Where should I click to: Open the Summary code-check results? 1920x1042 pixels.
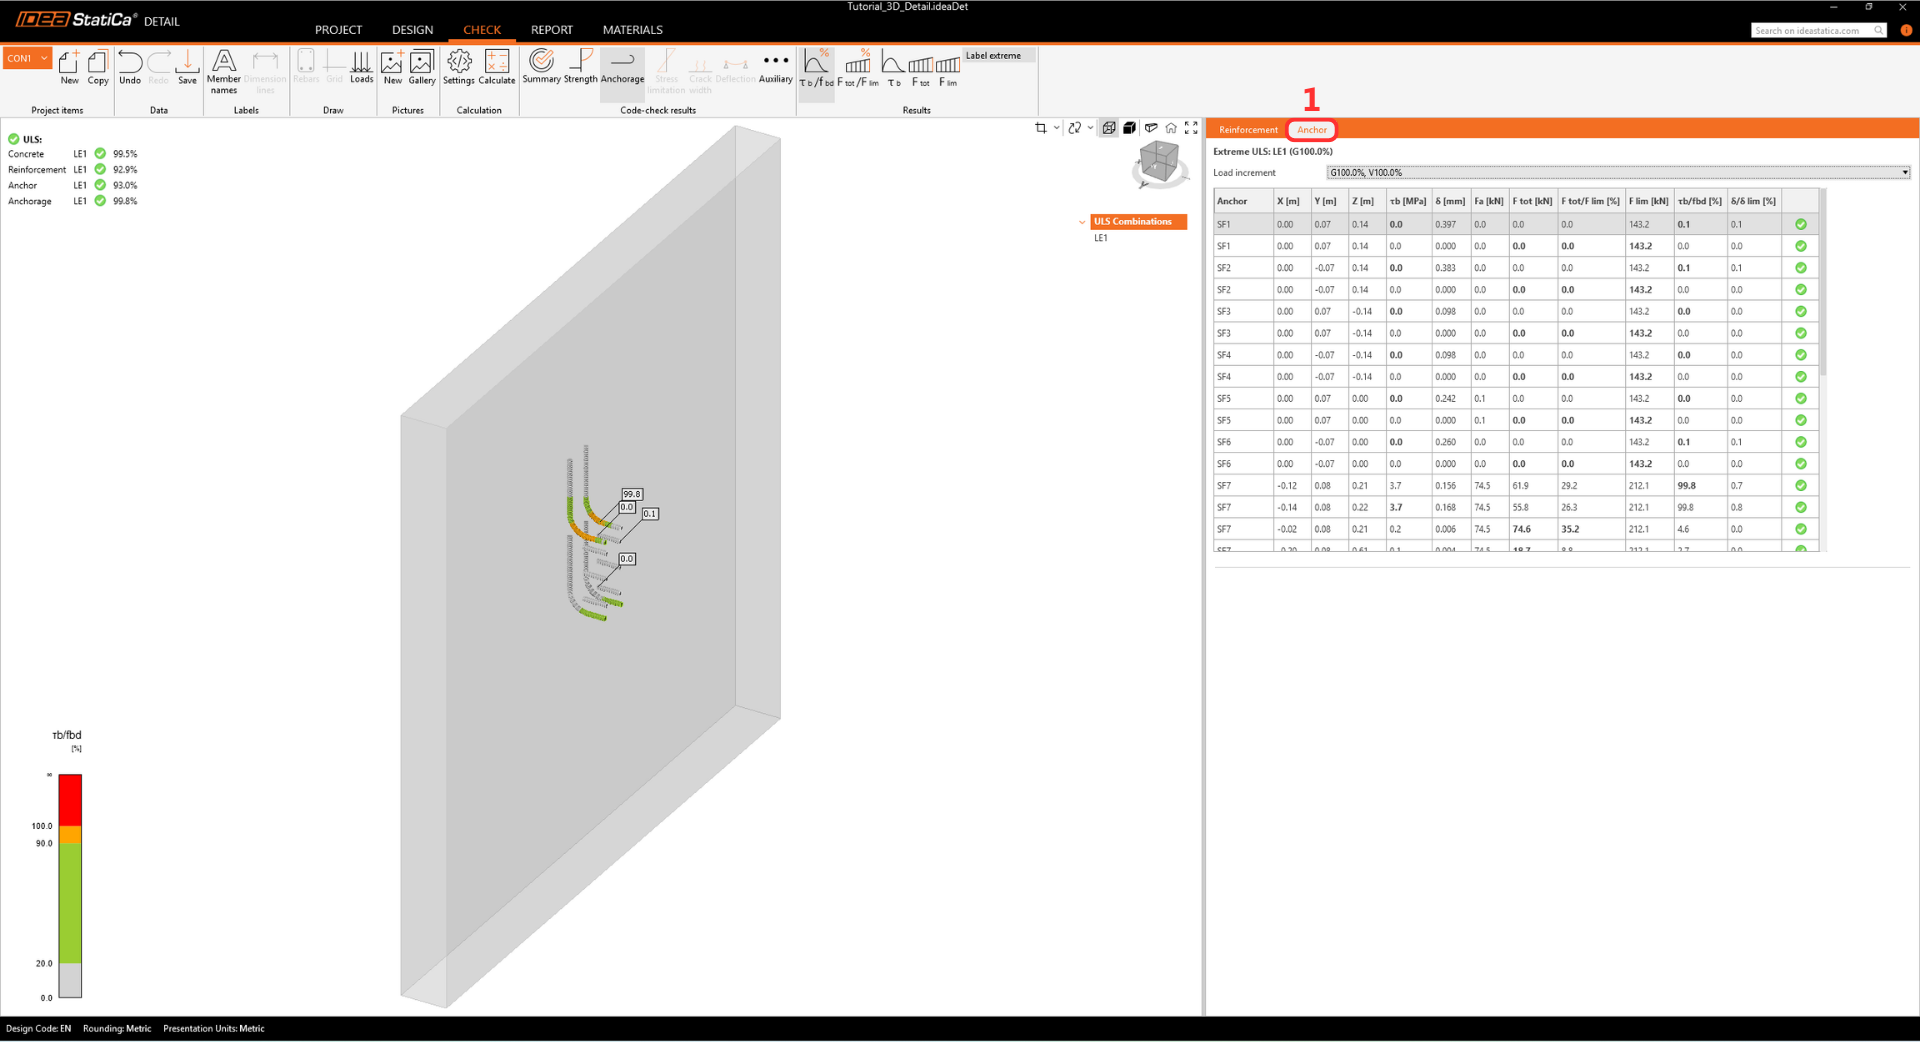coord(541,67)
